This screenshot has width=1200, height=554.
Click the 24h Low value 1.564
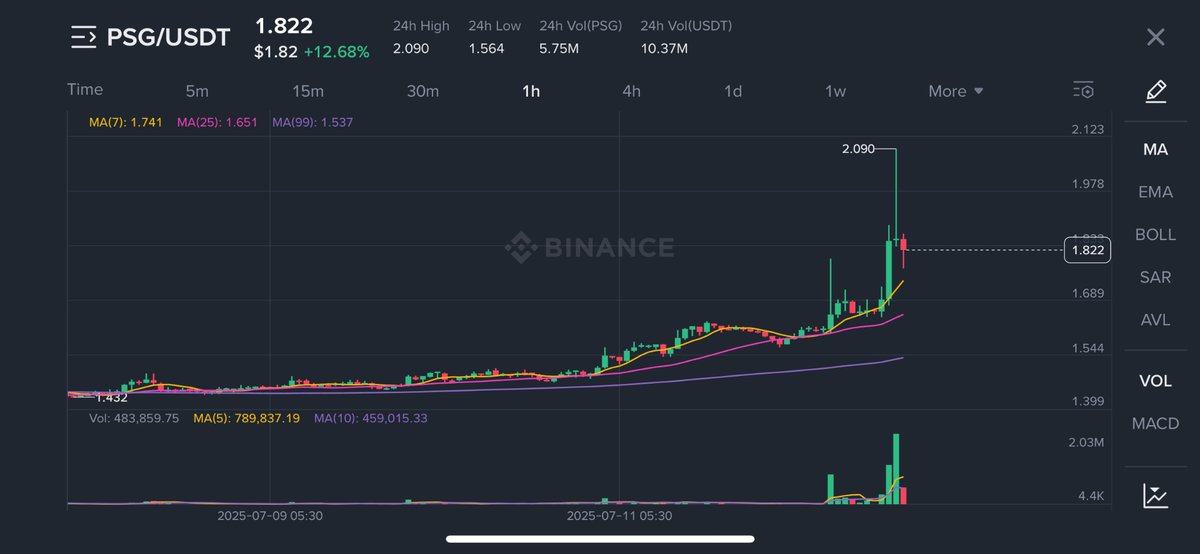click(486, 48)
